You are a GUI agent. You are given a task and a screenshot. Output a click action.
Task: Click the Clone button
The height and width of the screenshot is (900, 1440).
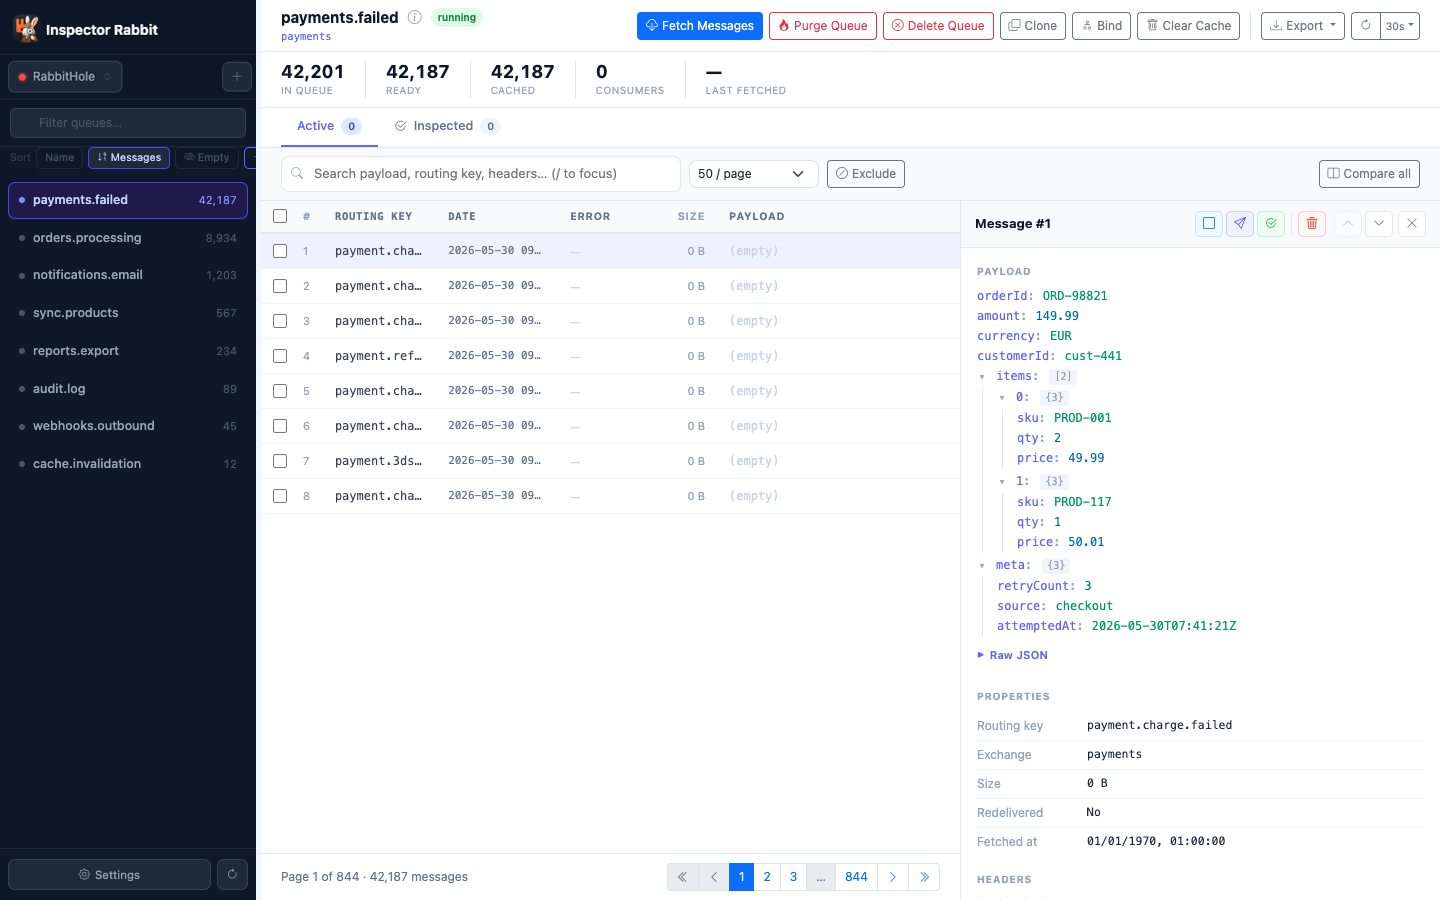click(x=1033, y=26)
